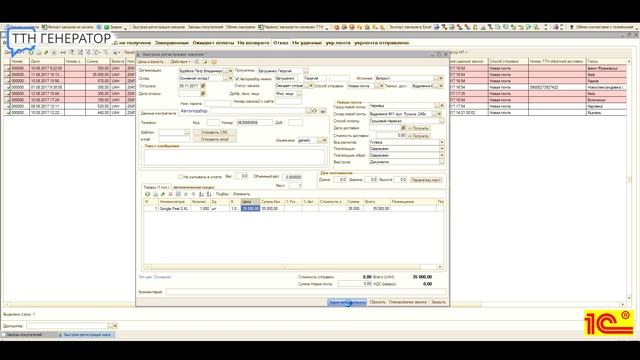The height and width of the screenshot is (360, 640).
Task: Open На возврате tab in orders list
Action: click(253, 42)
